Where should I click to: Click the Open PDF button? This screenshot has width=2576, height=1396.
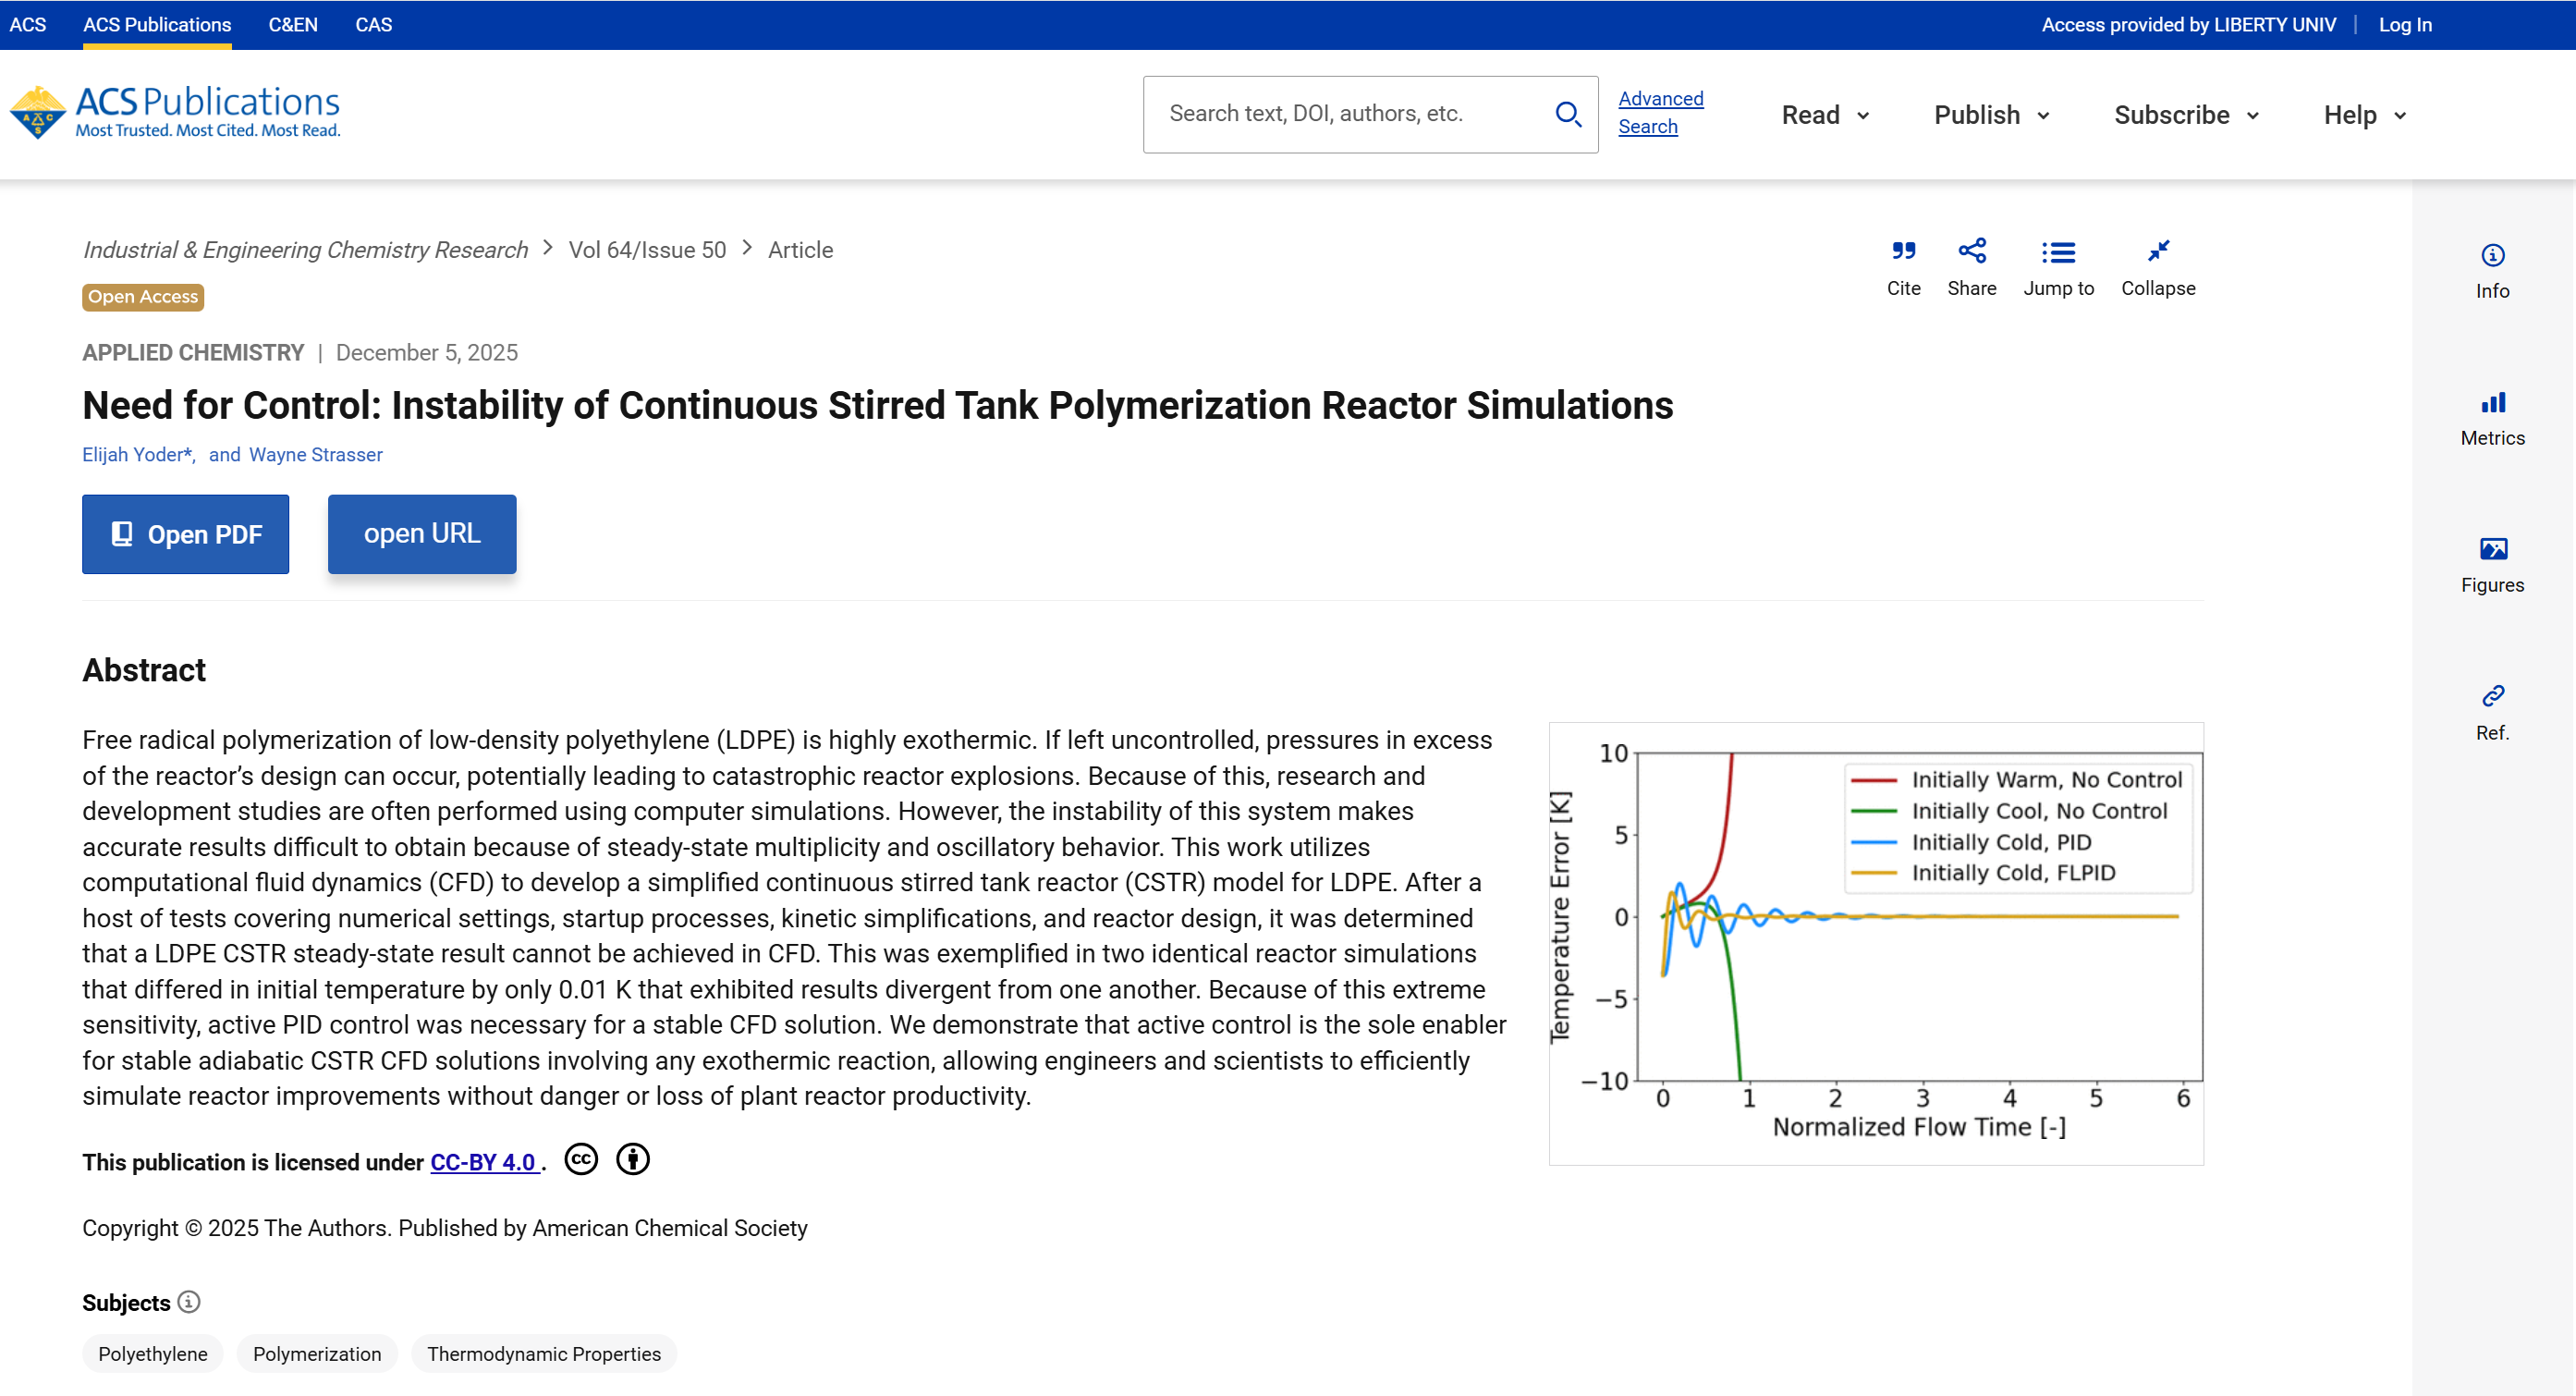(x=185, y=534)
